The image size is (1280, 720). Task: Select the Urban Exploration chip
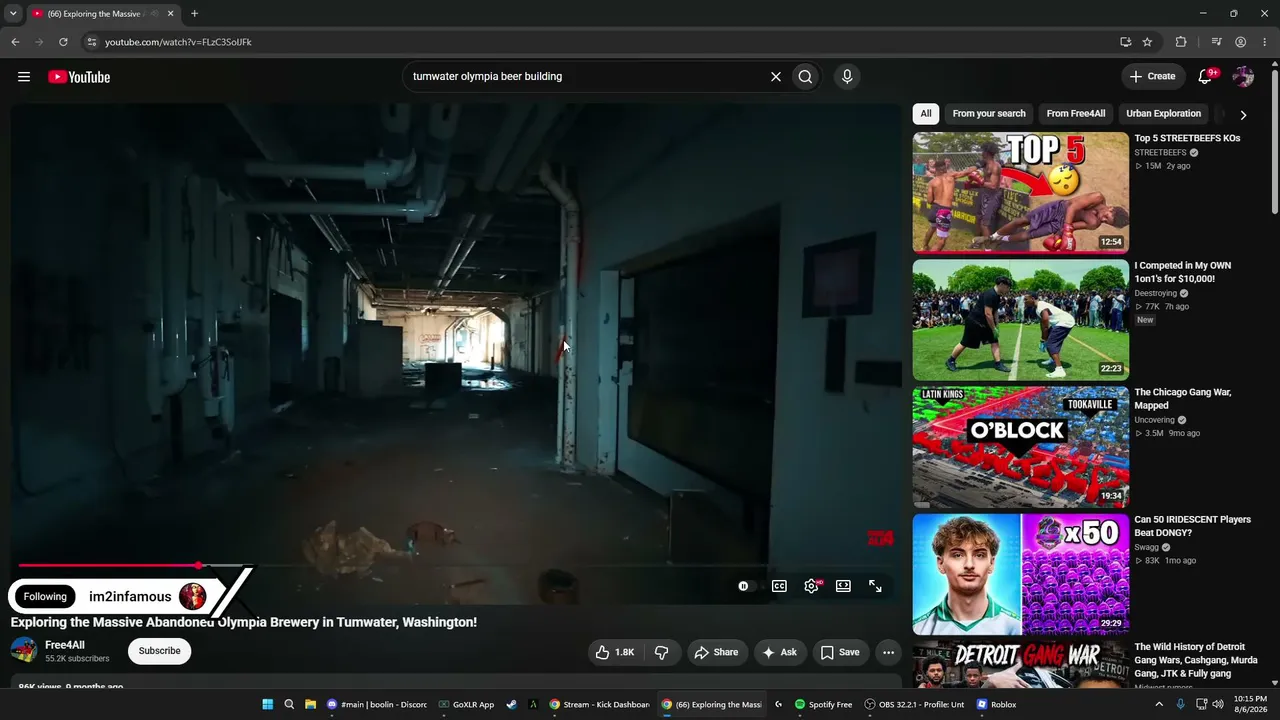click(x=1163, y=114)
